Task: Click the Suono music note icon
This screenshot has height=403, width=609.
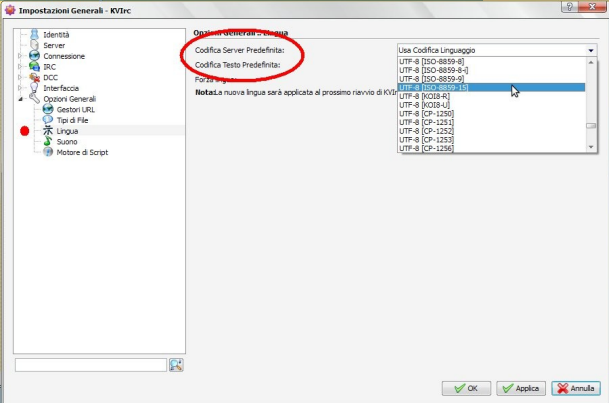Action: point(48,141)
